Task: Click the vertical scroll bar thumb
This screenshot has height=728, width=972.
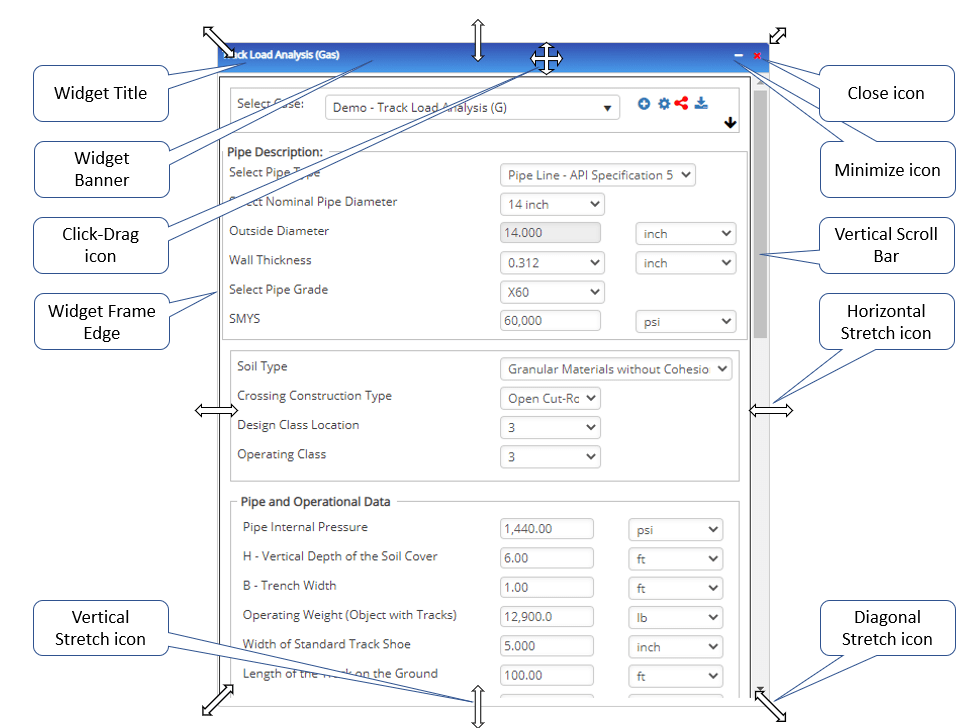Action: click(760, 214)
